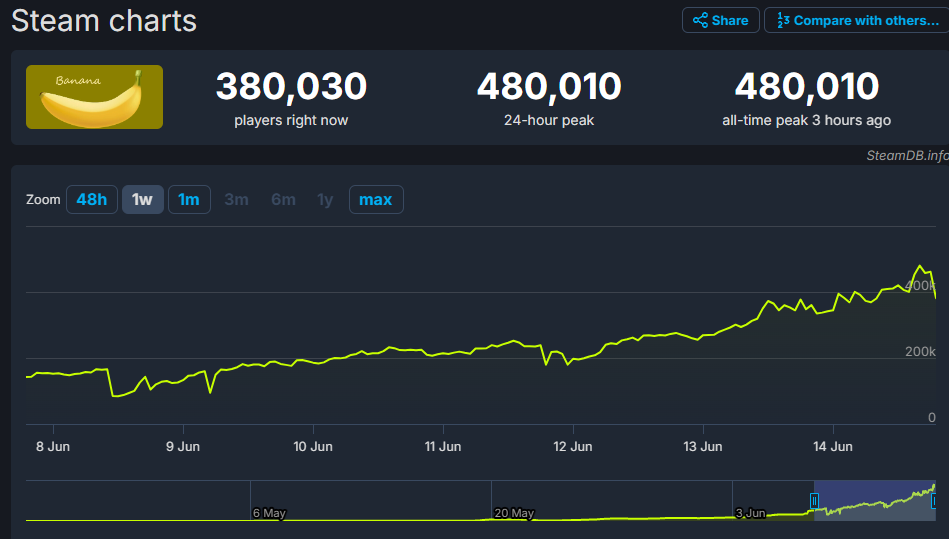949x539 pixels.
Task: Switch chart zoom to 1m
Action: click(189, 200)
